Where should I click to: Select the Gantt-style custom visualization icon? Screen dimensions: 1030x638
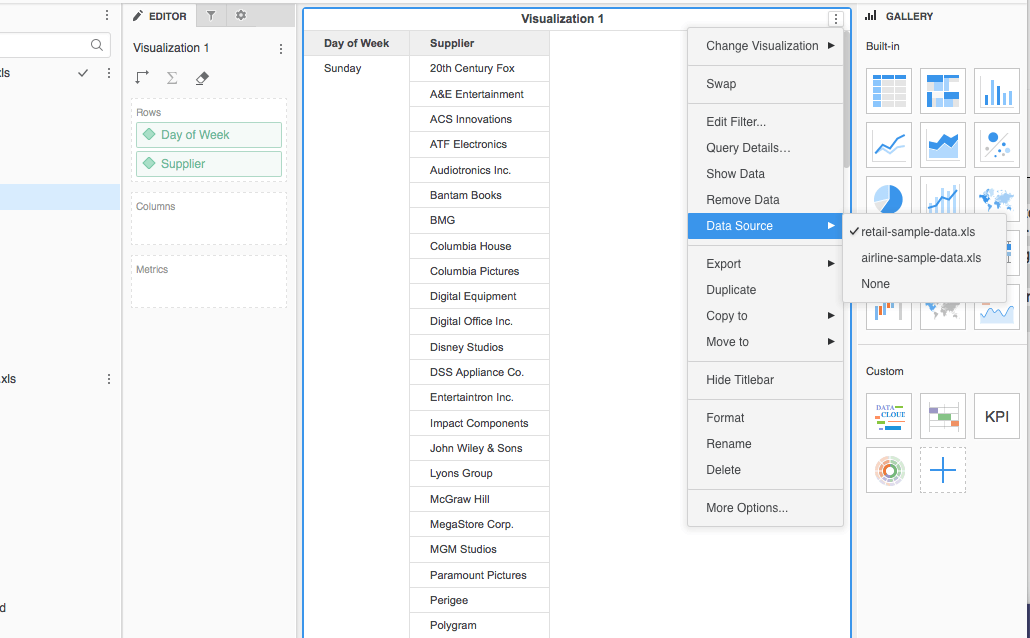943,416
